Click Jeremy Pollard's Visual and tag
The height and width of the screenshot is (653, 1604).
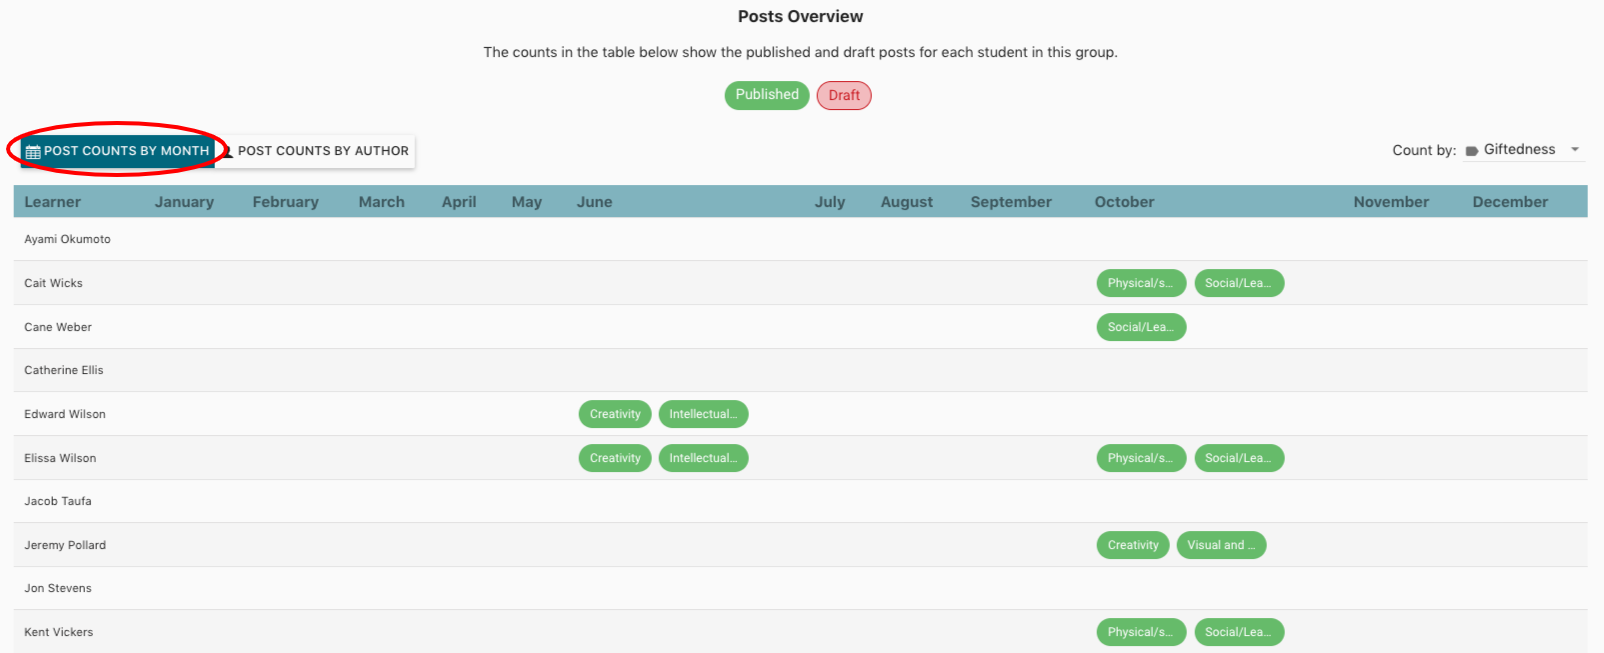(1221, 545)
